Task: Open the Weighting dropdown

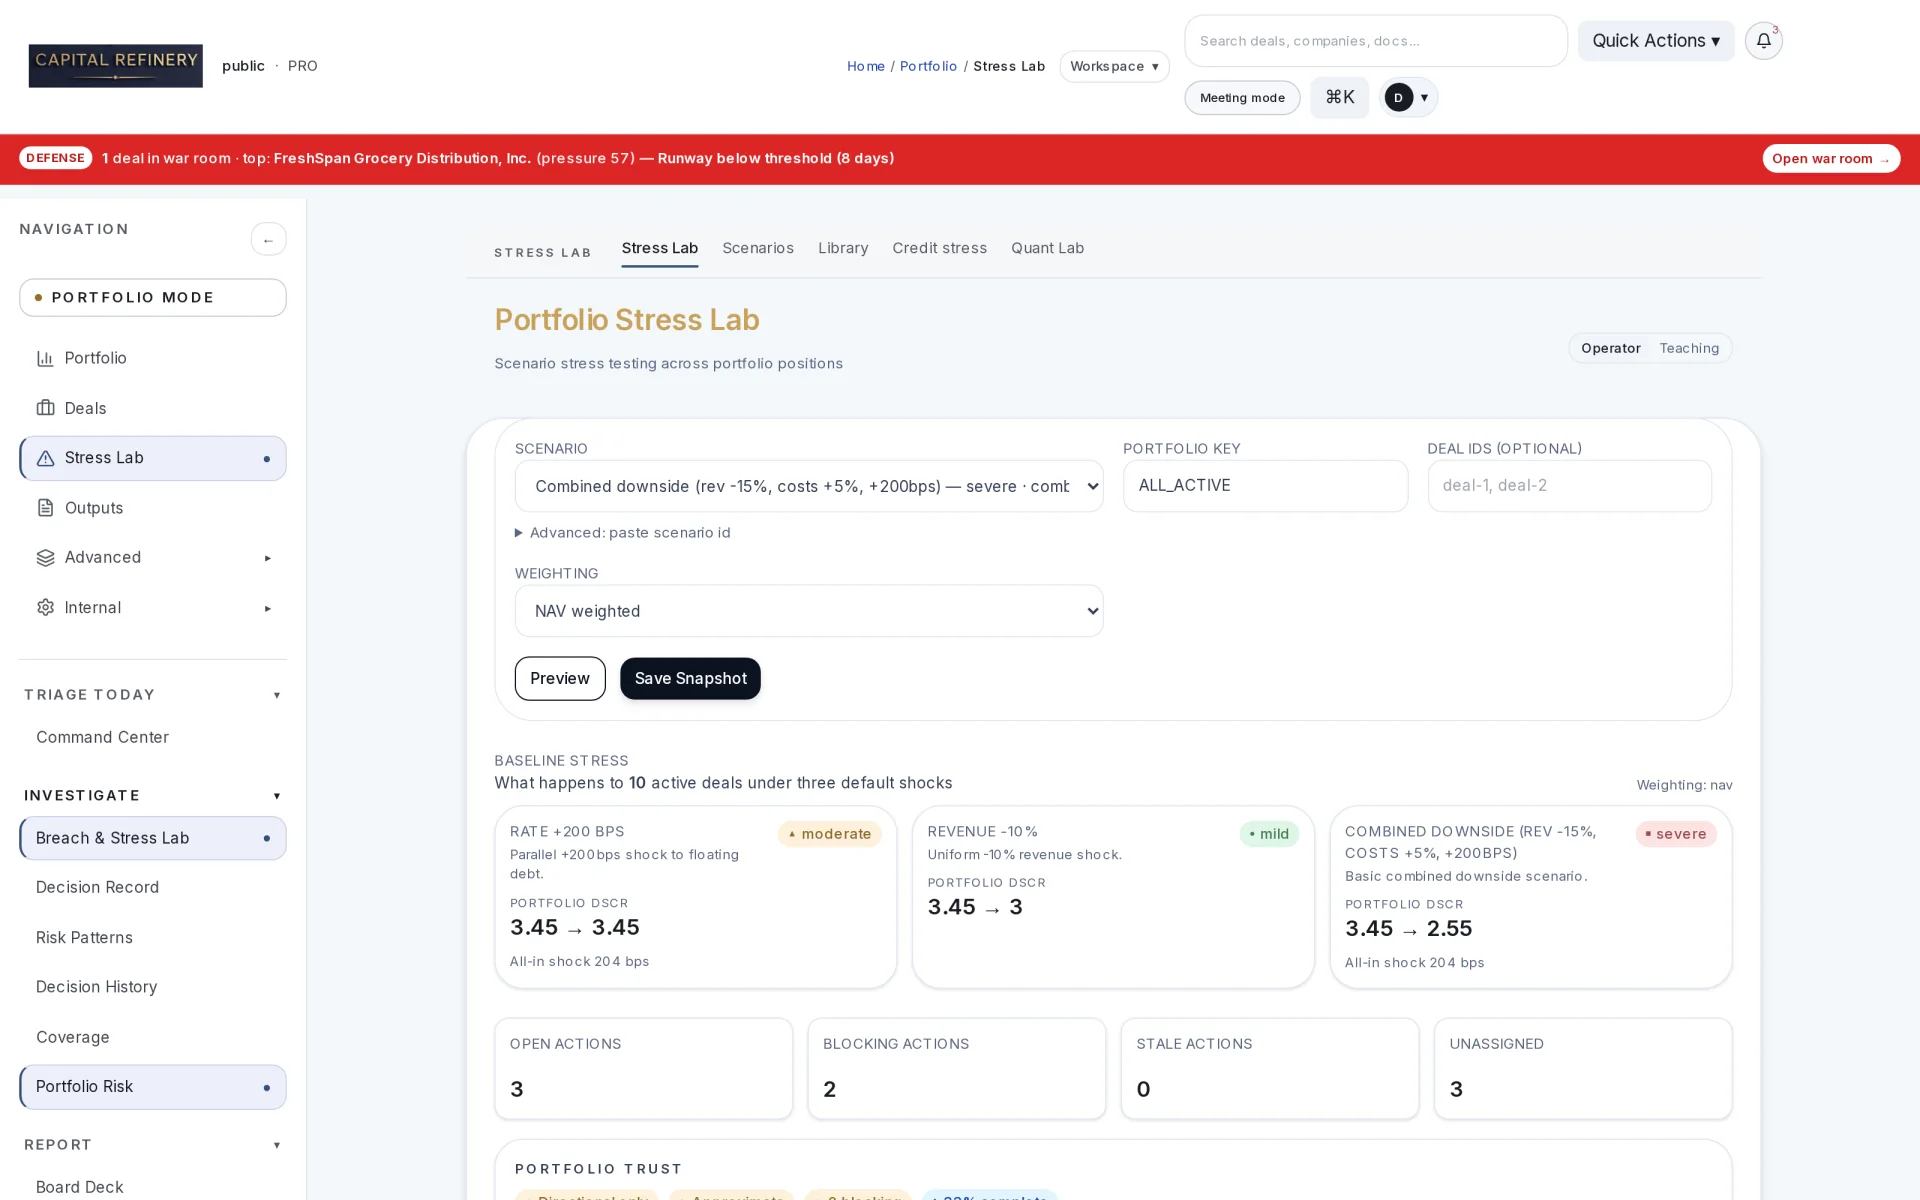Action: click(x=809, y=611)
